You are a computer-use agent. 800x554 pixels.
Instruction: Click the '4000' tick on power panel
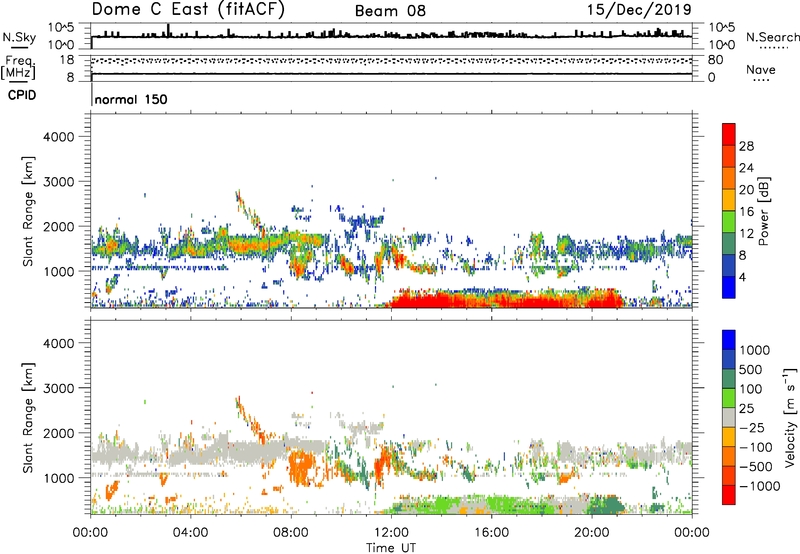[58, 137]
